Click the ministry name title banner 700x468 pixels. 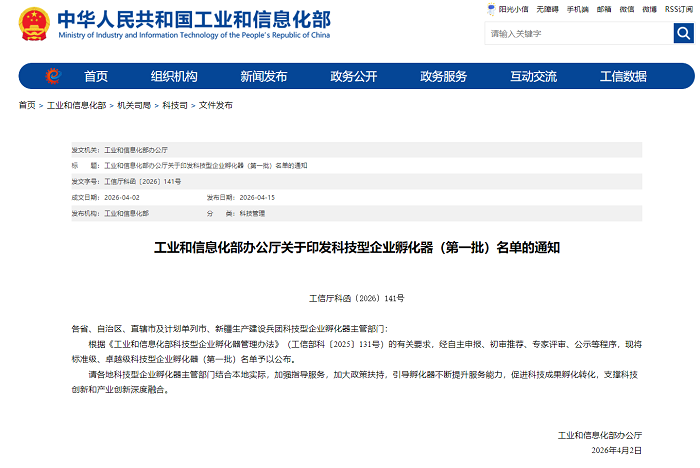194,24
